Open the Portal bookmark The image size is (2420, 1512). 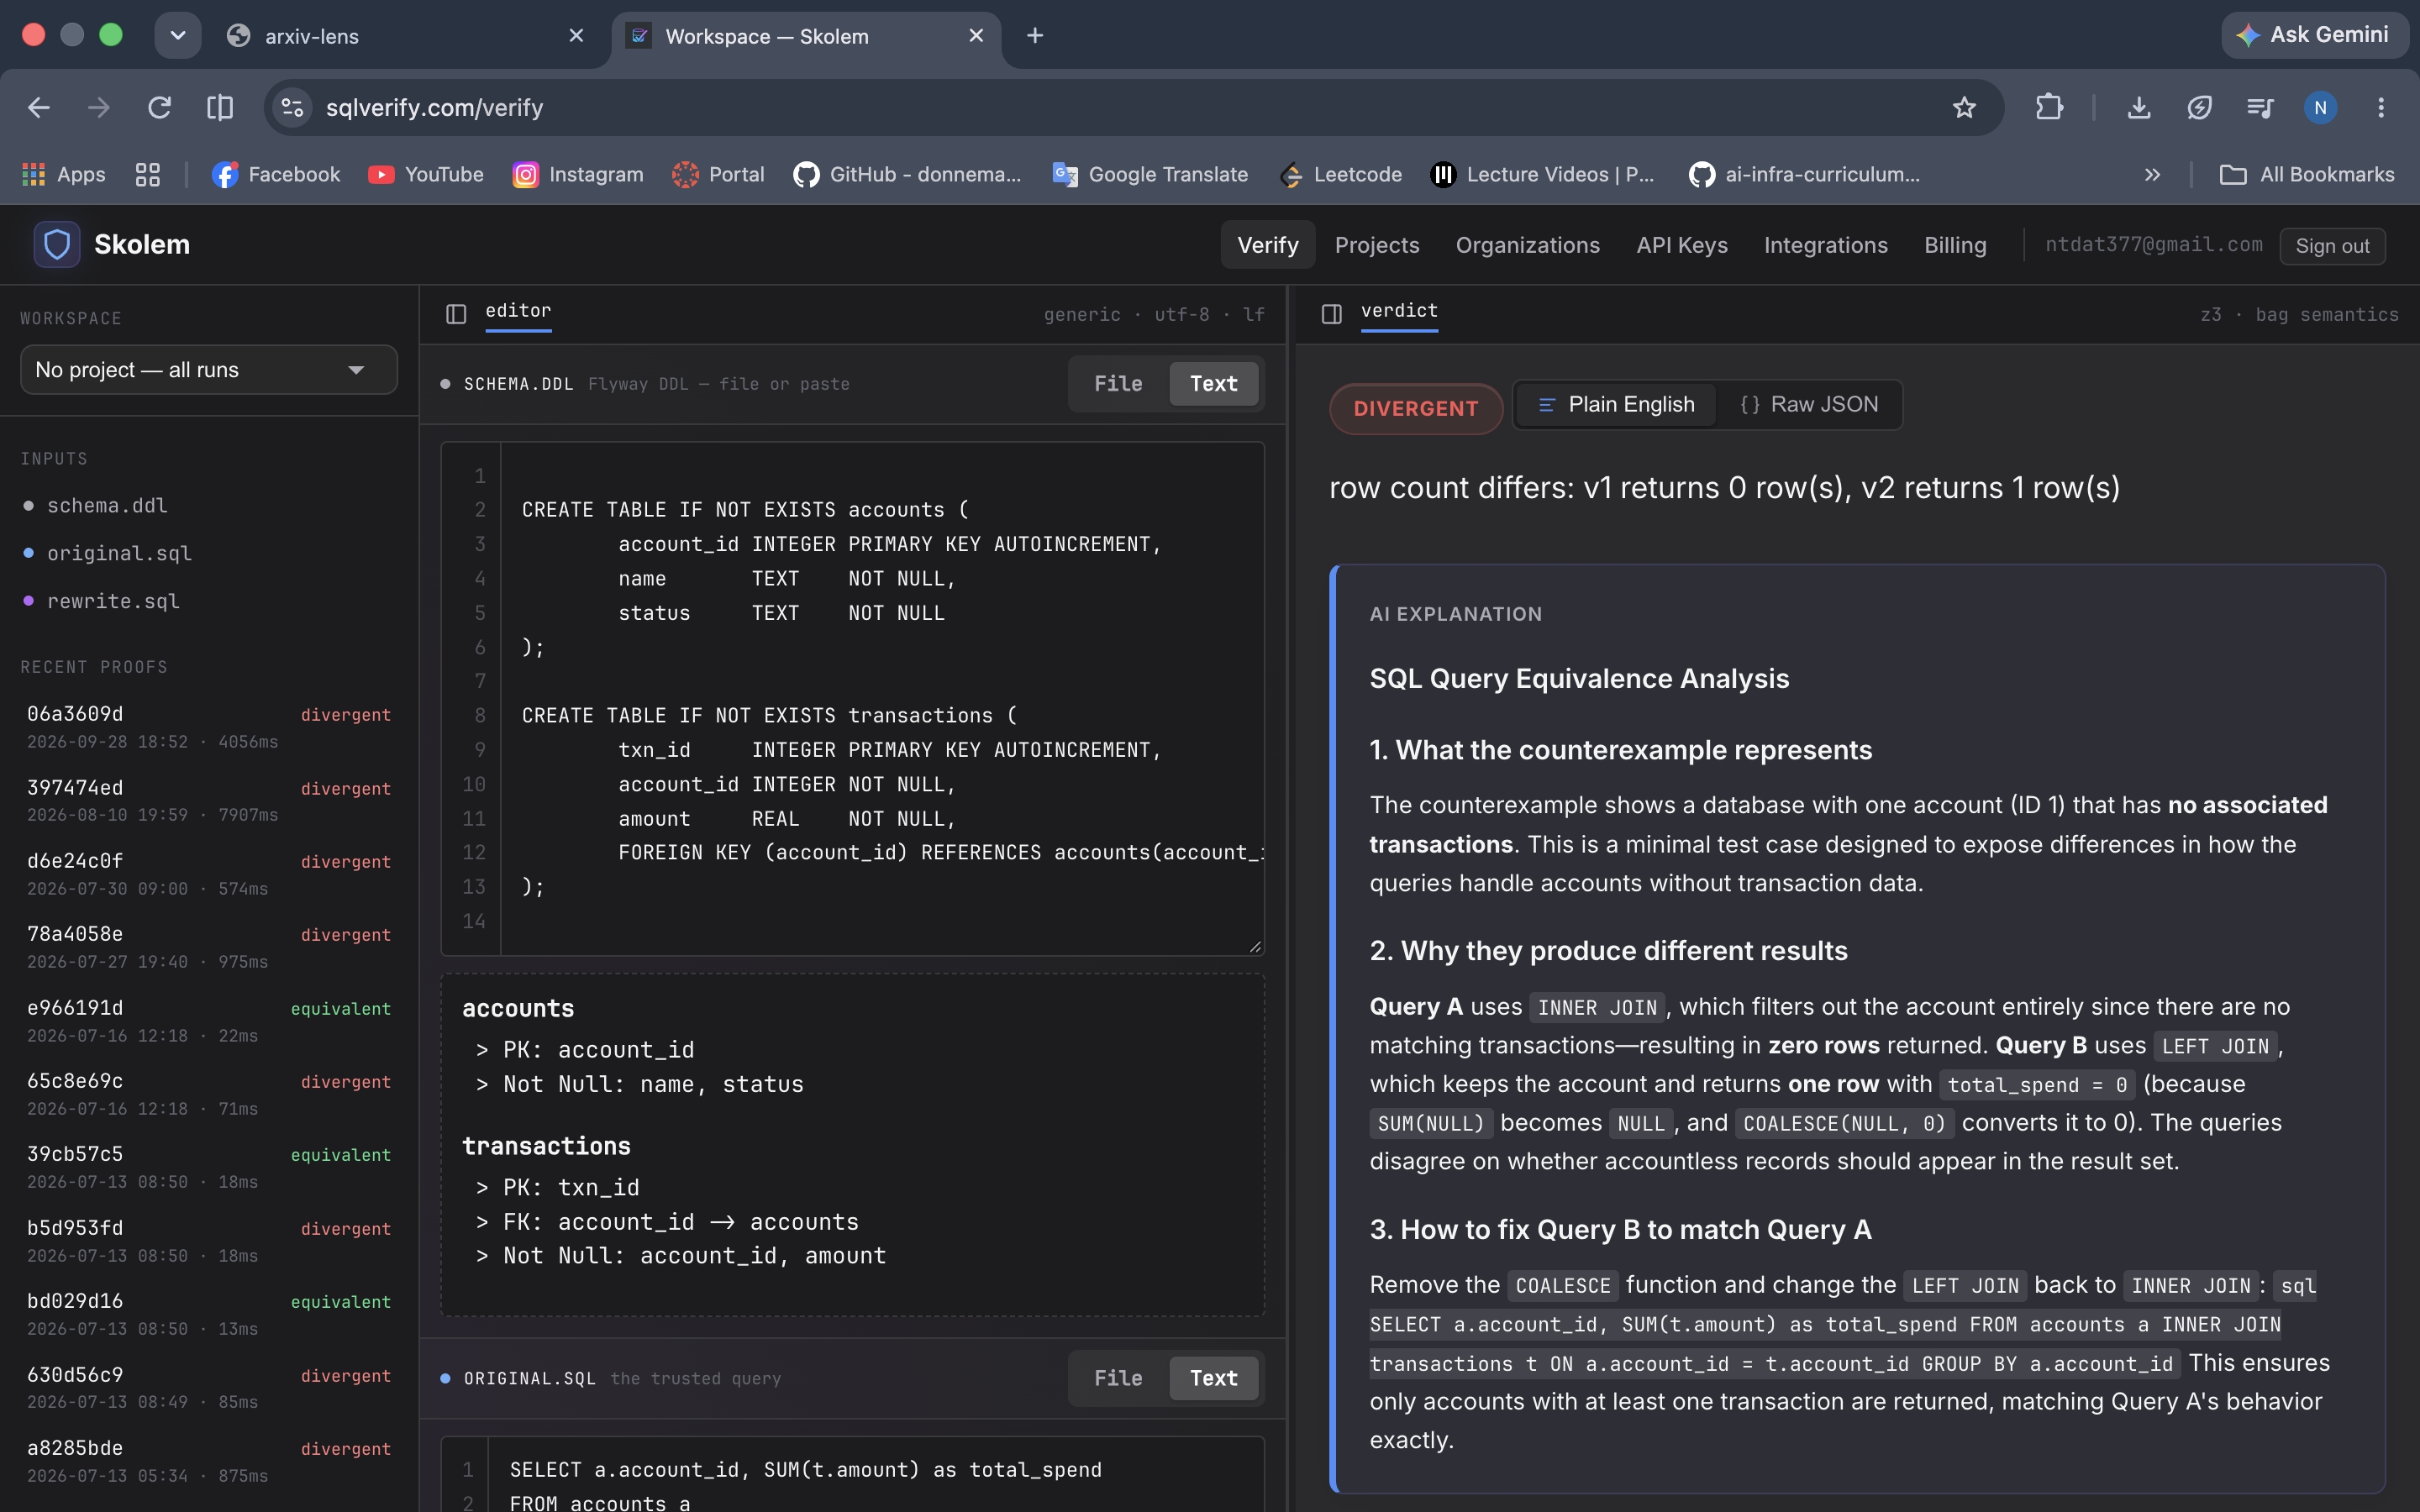point(718,174)
